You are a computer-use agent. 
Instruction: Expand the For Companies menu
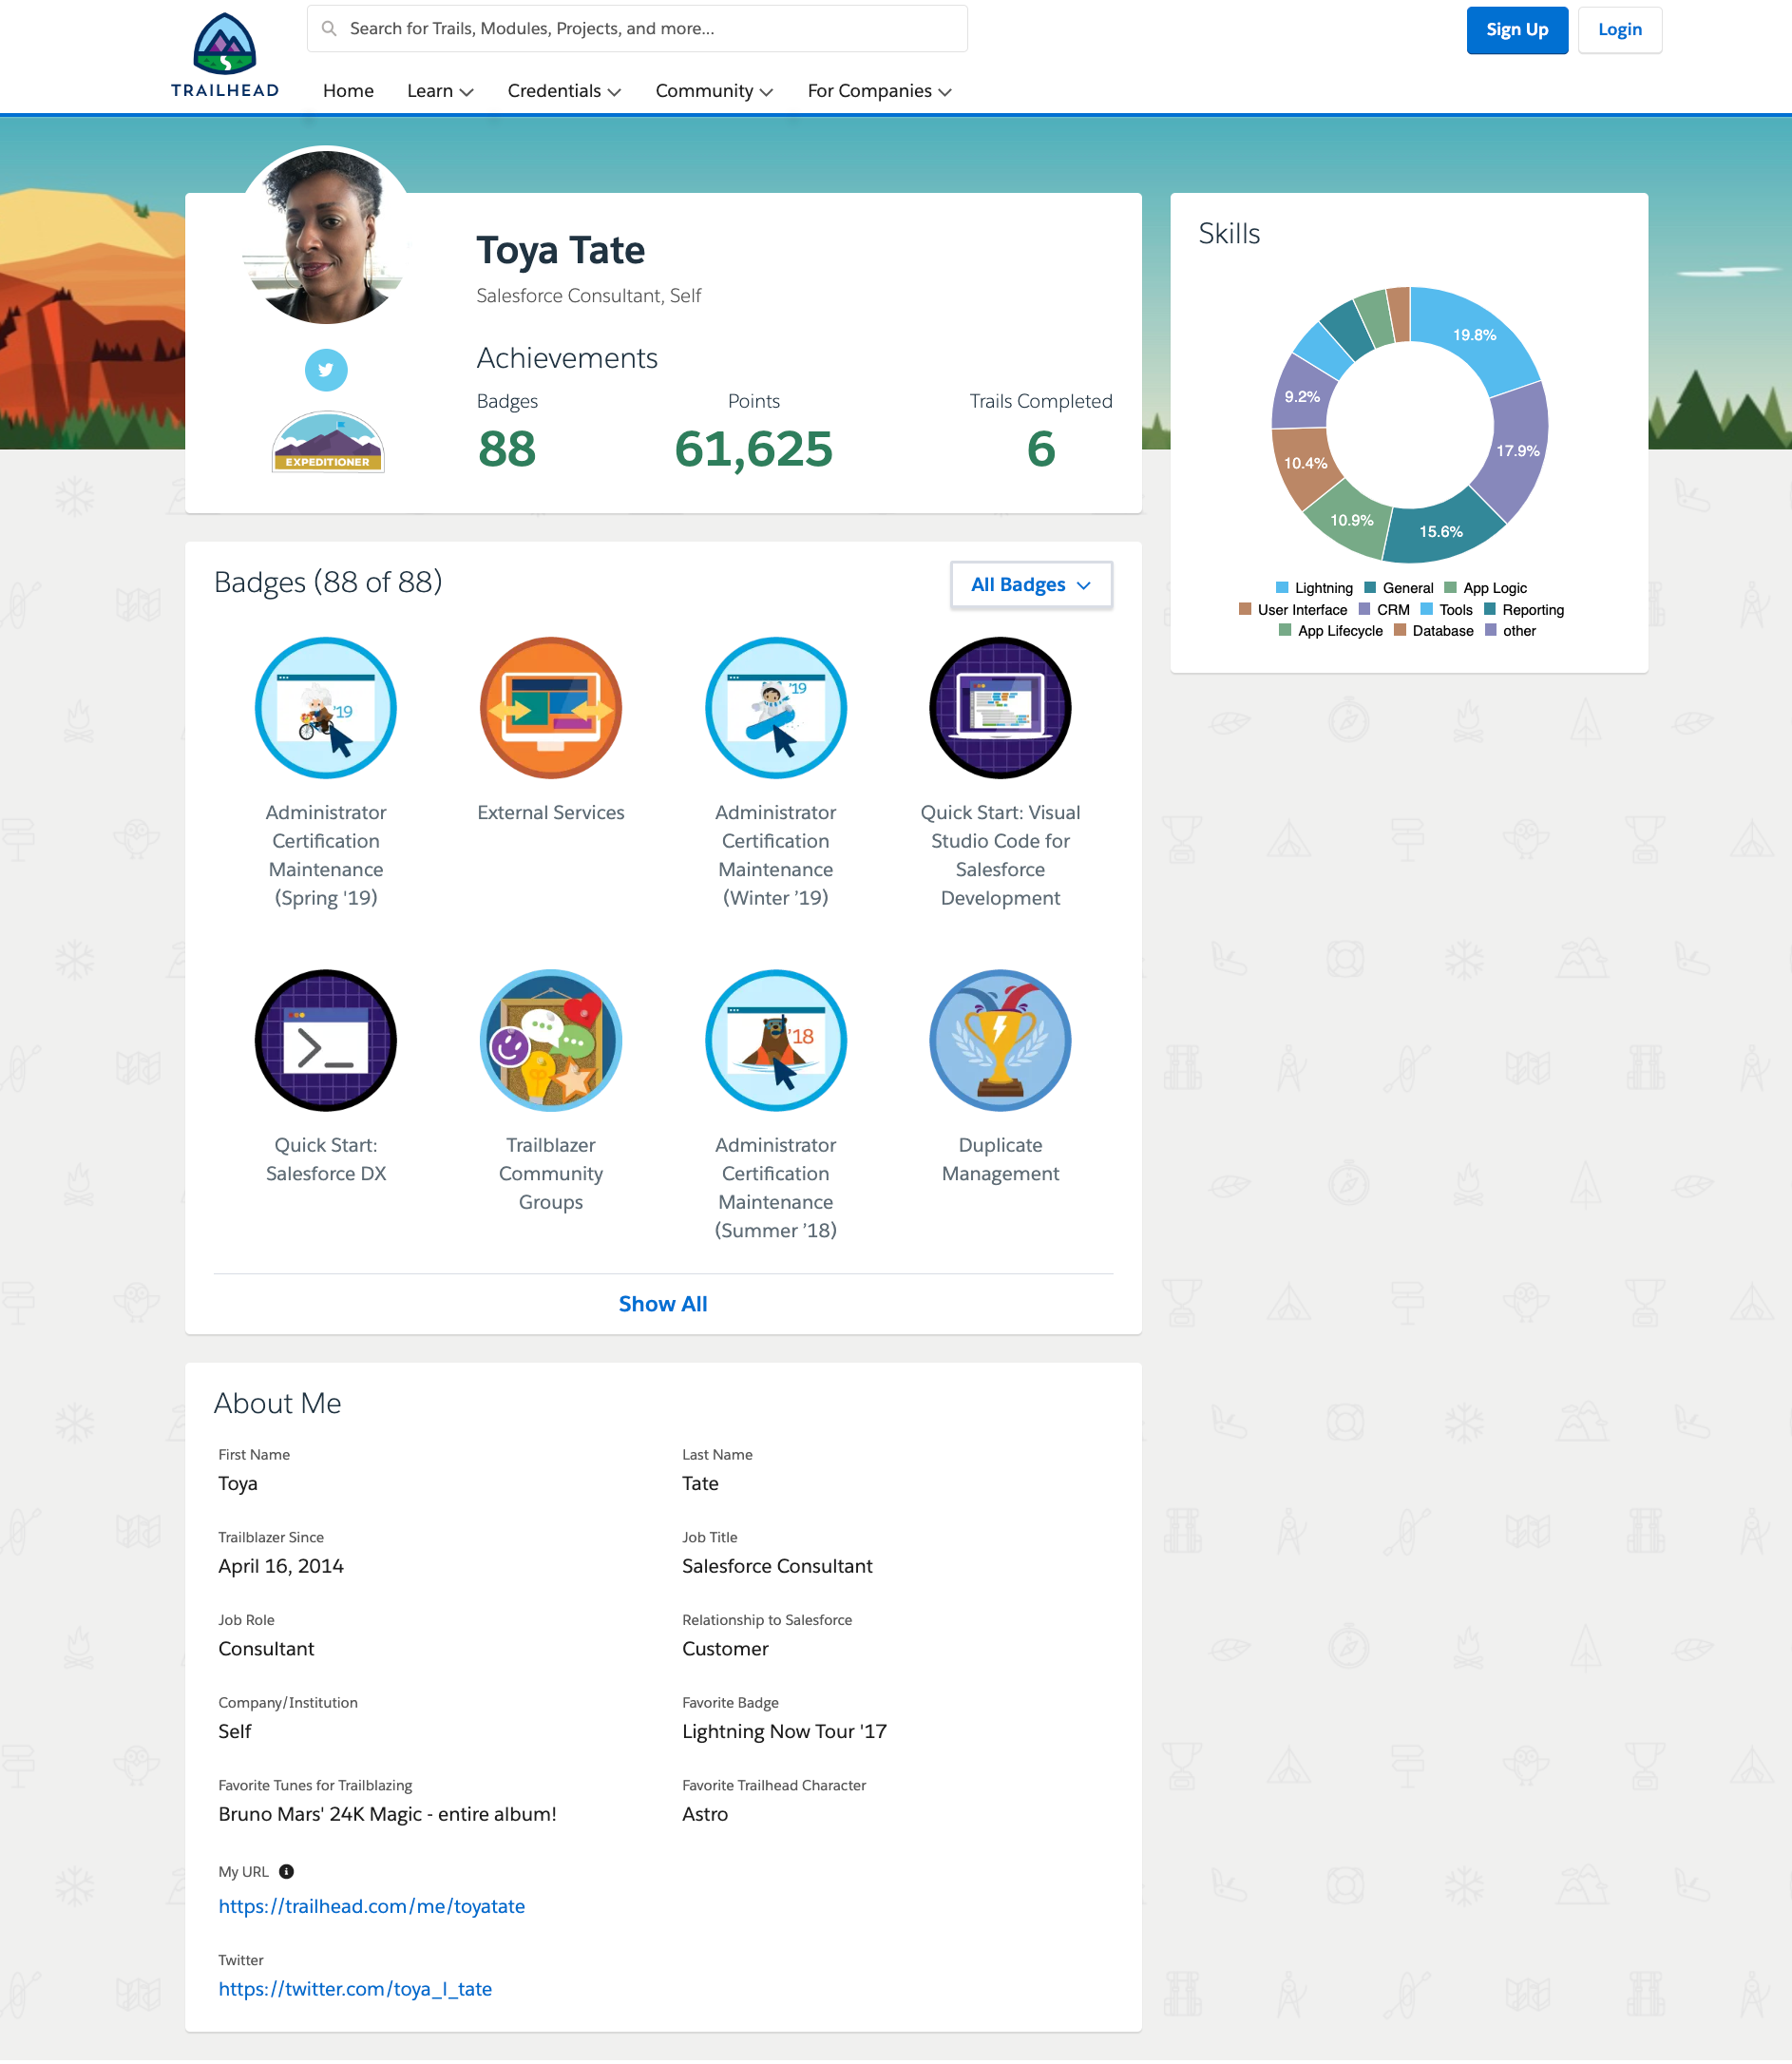click(x=879, y=91)
